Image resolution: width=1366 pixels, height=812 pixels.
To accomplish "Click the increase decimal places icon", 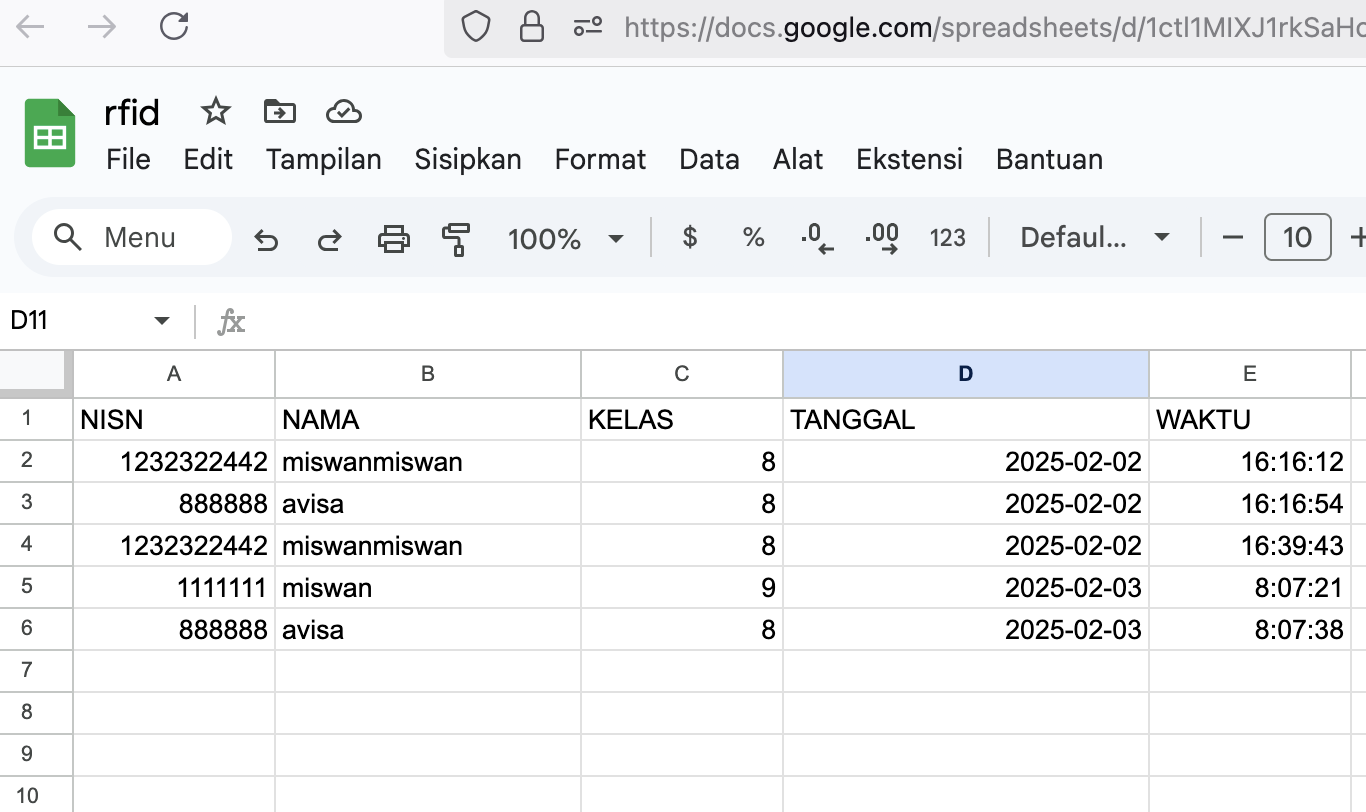I will (881, 238).
